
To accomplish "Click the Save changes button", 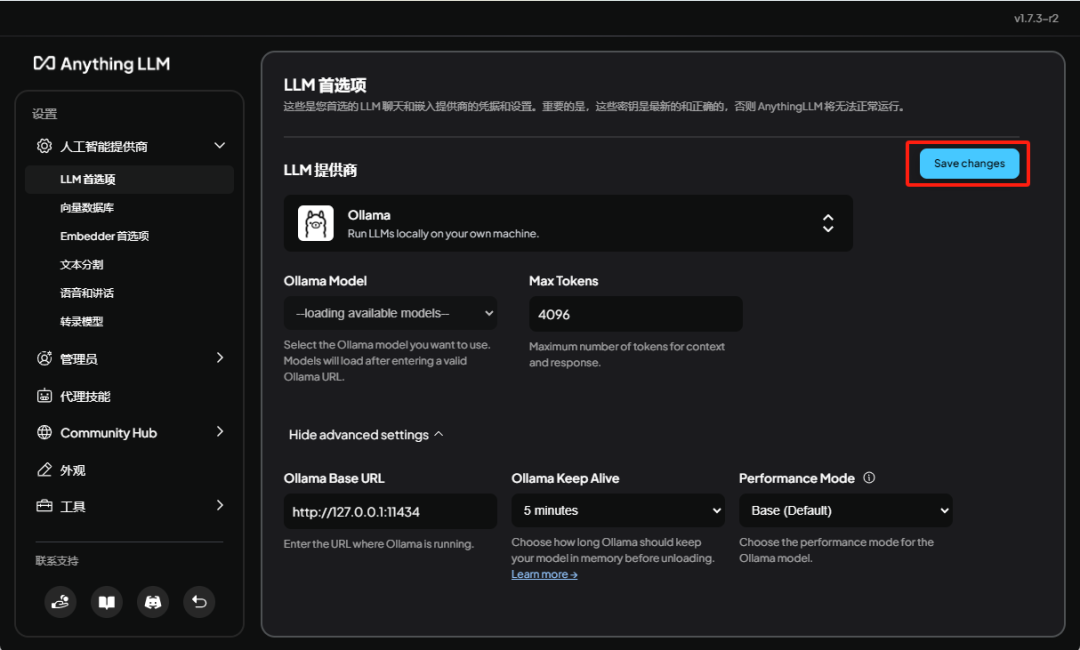I will click(x=969, y=163).
